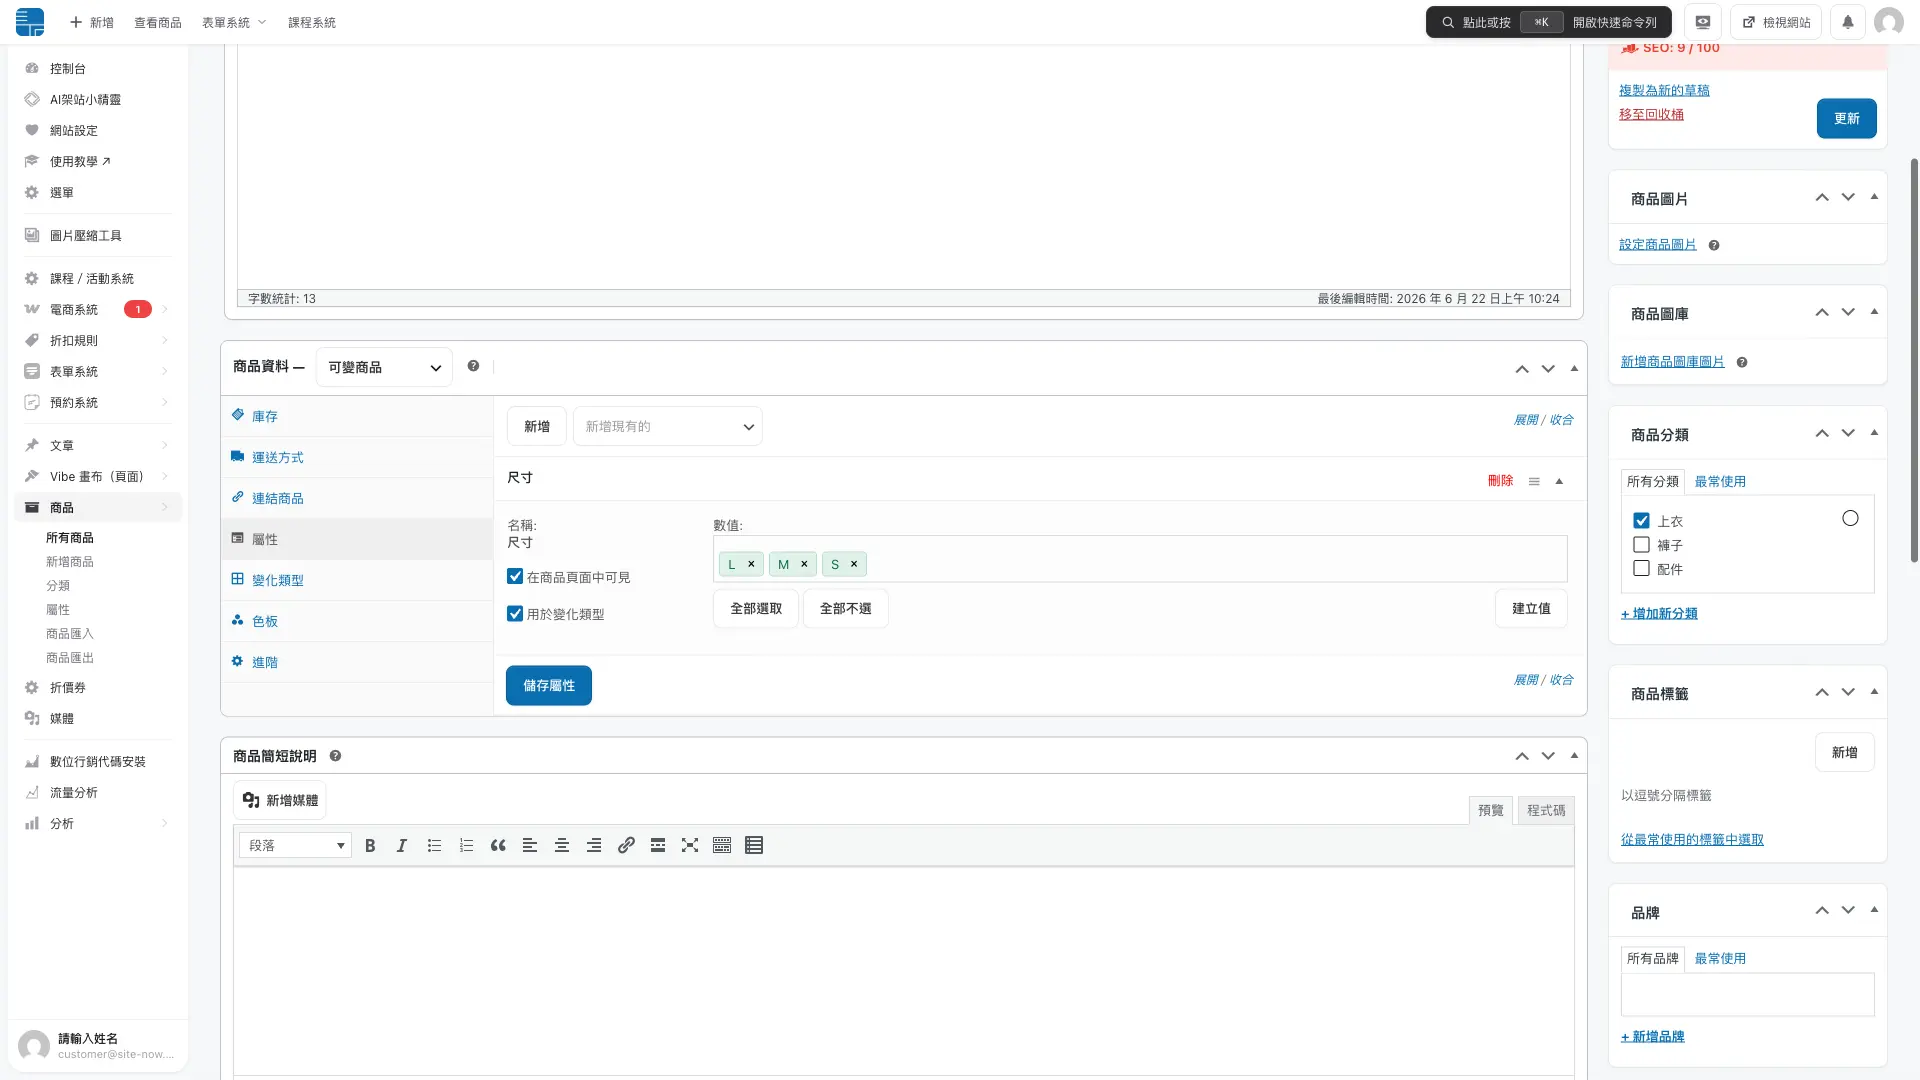This screenshot has width=1920, height=1080.
Task: Check the 褲子 category checkbox
Action: point(1641,545)
